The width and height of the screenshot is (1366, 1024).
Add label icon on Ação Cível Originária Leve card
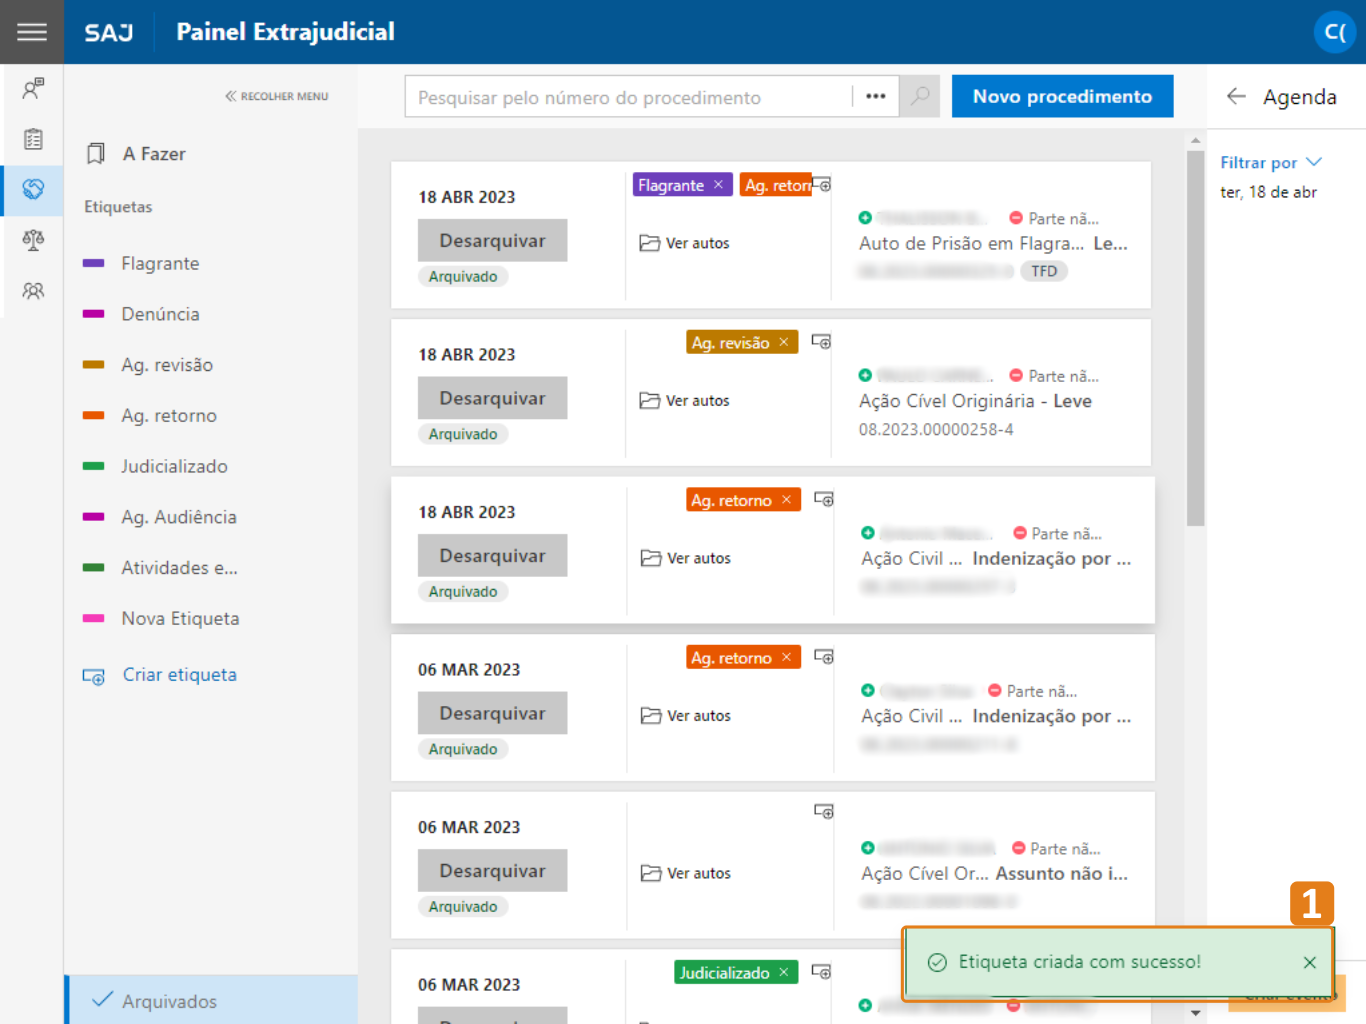821,342
